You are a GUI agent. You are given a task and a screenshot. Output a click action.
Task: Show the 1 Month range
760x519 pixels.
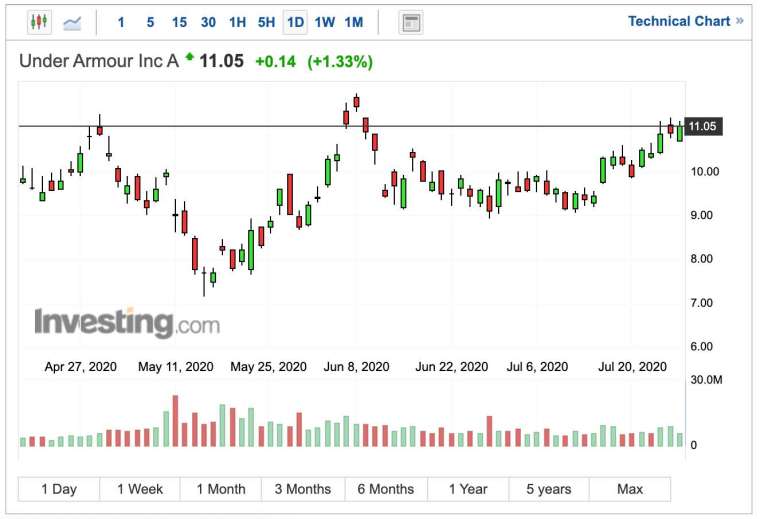point(221,489)
